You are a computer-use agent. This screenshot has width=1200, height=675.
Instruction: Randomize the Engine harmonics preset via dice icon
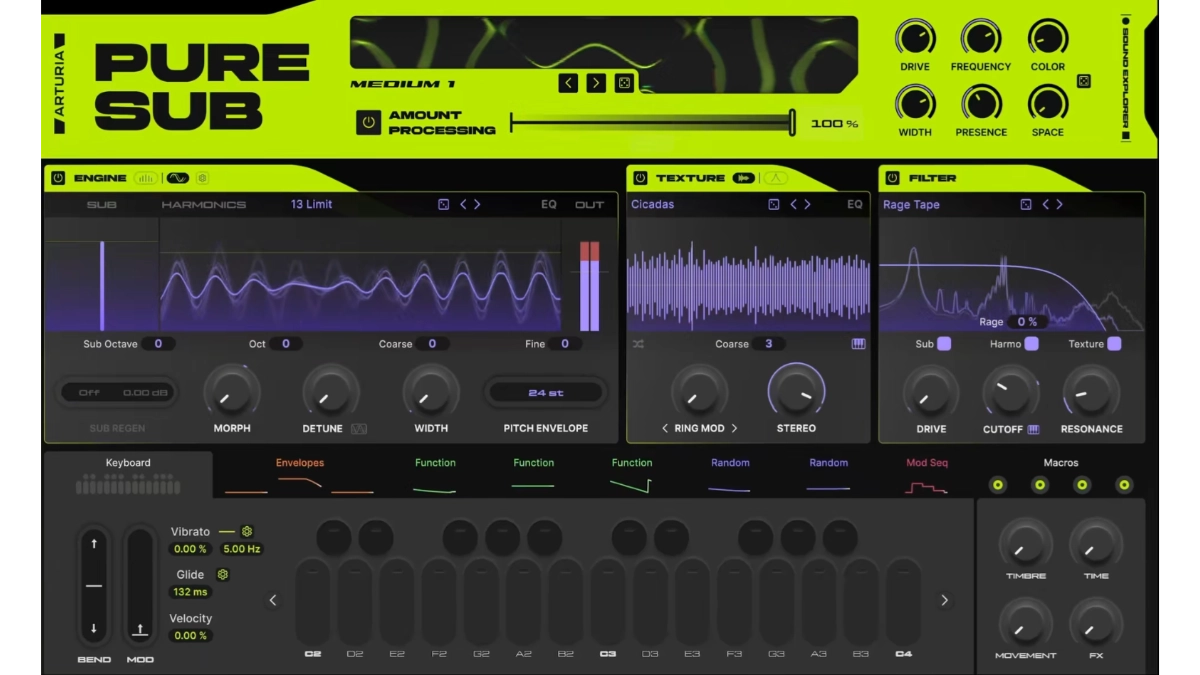[x=444, y=204]
